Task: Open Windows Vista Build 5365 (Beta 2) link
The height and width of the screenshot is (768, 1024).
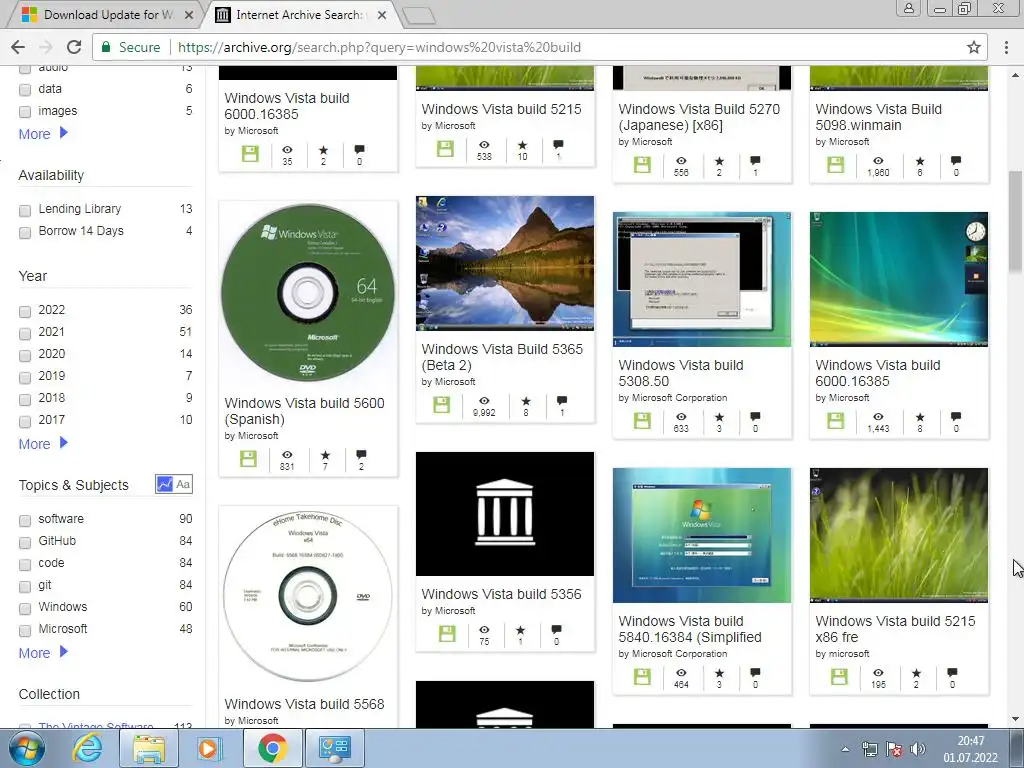Action: point(502,357)
